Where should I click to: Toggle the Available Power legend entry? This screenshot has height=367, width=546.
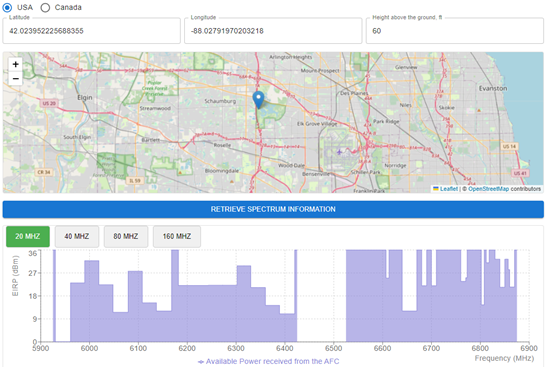pos(268,361)
